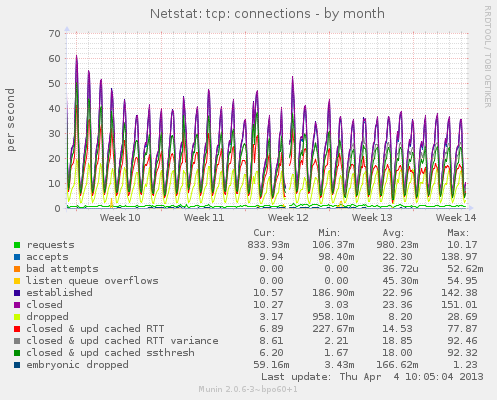Click the graph title Netstat tcp connections

(x=267, y=14)
